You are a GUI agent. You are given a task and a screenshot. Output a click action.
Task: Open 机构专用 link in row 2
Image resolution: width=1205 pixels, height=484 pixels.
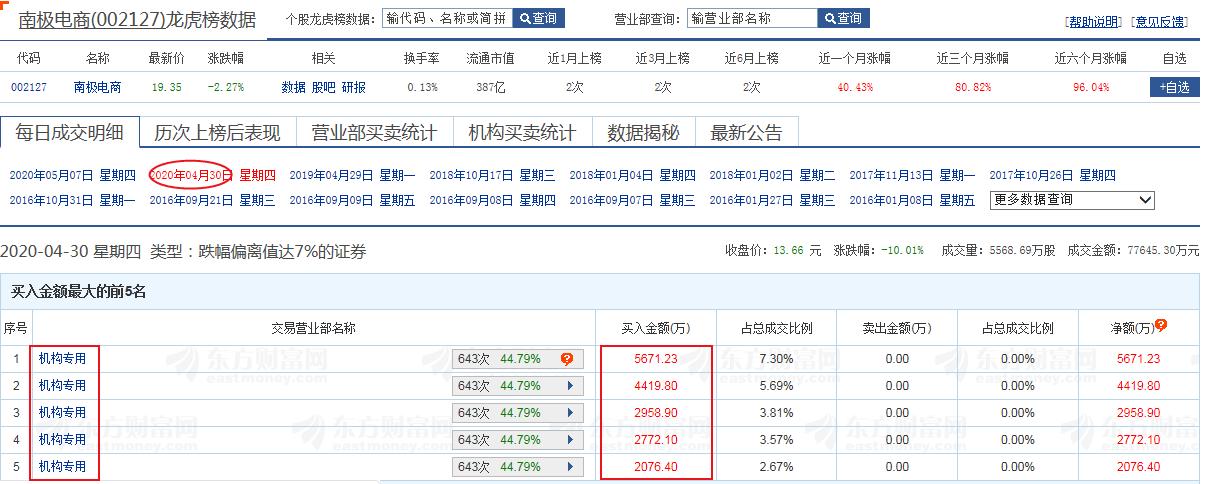62,385
